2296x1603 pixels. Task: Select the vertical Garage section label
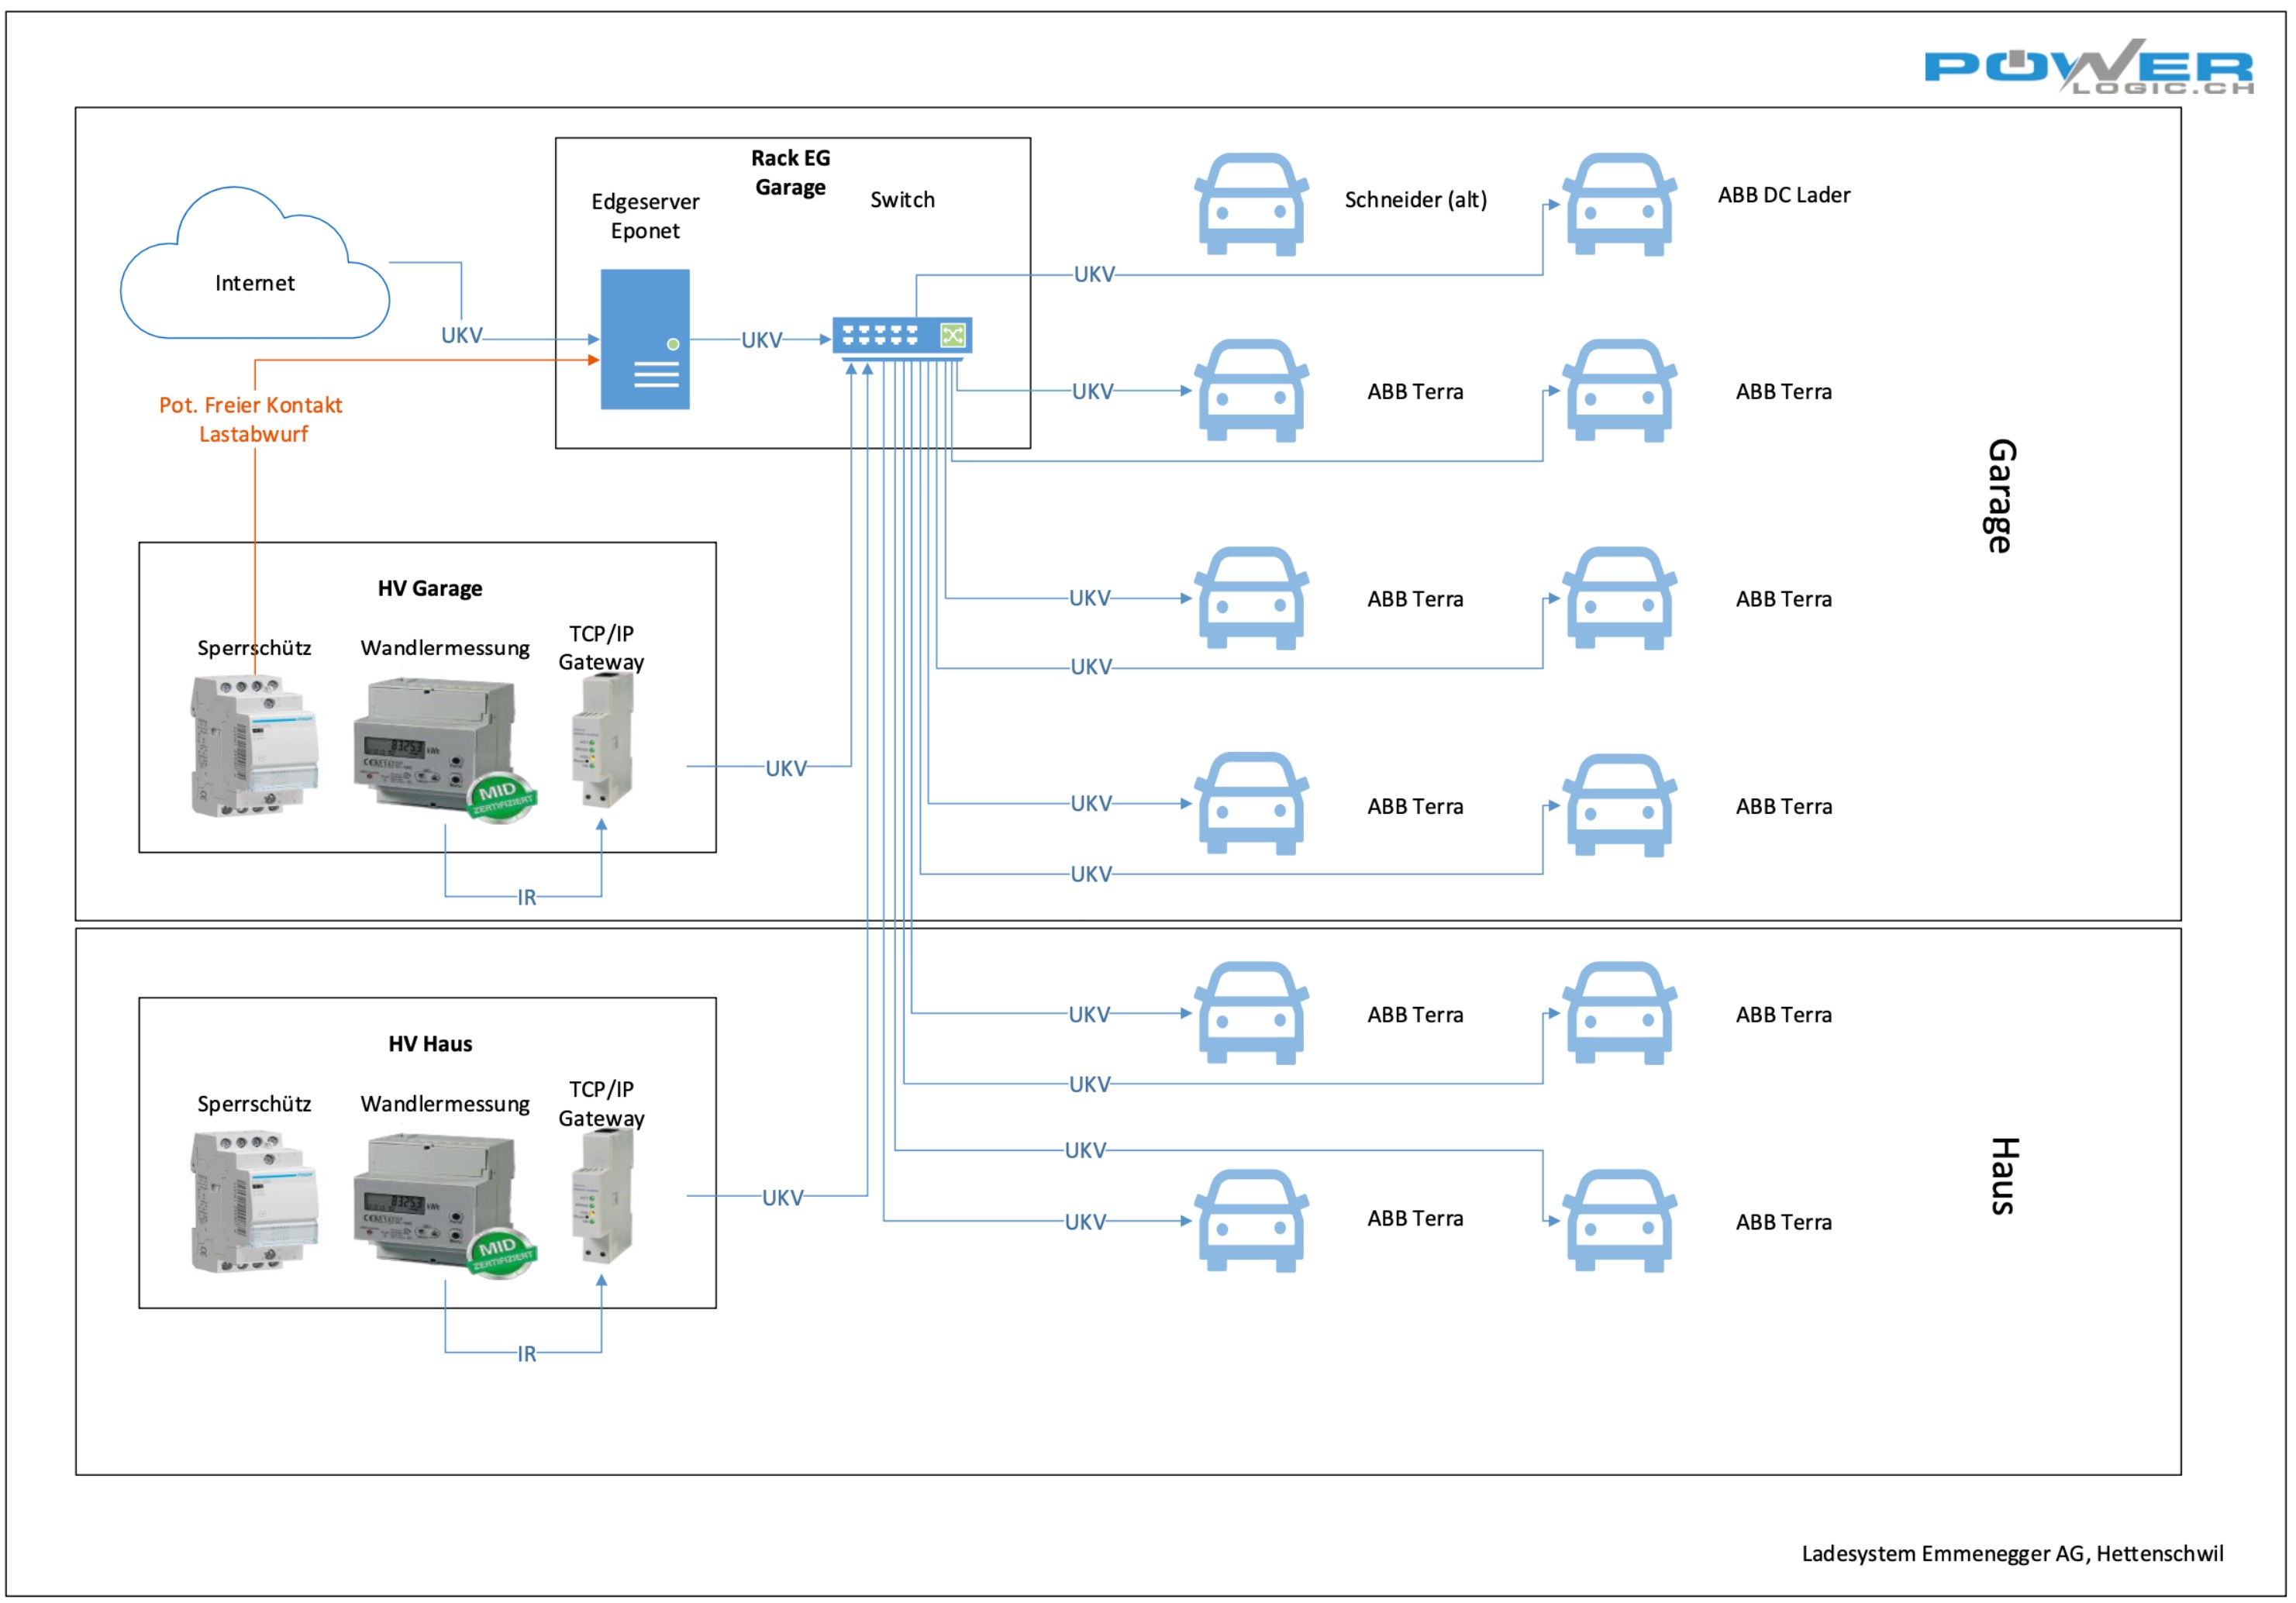[2001, 495]
